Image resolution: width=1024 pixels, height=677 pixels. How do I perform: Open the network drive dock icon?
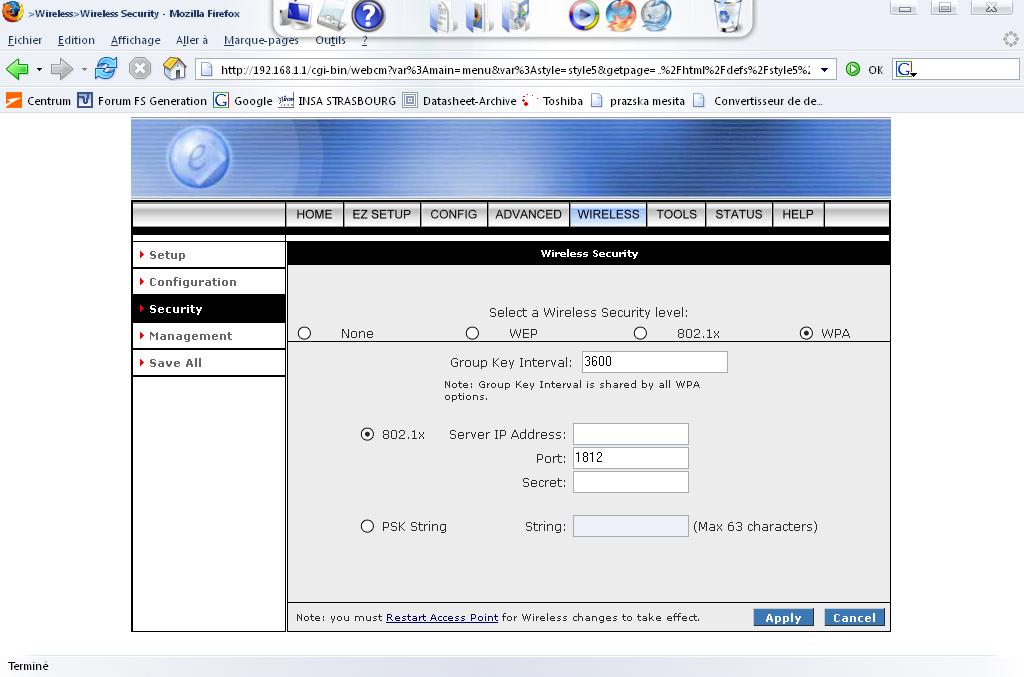332,15
